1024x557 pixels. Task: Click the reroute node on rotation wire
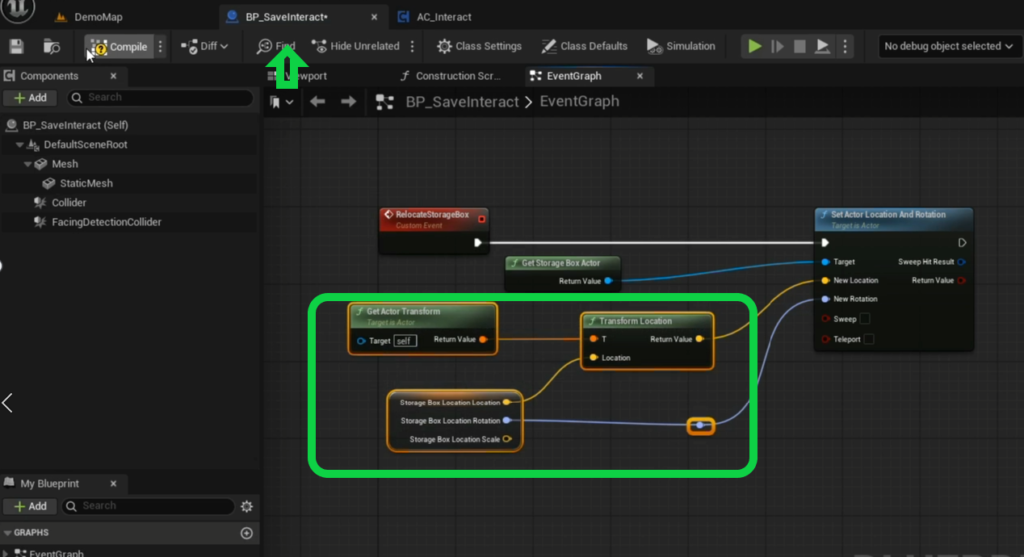(x=700, y=426)
